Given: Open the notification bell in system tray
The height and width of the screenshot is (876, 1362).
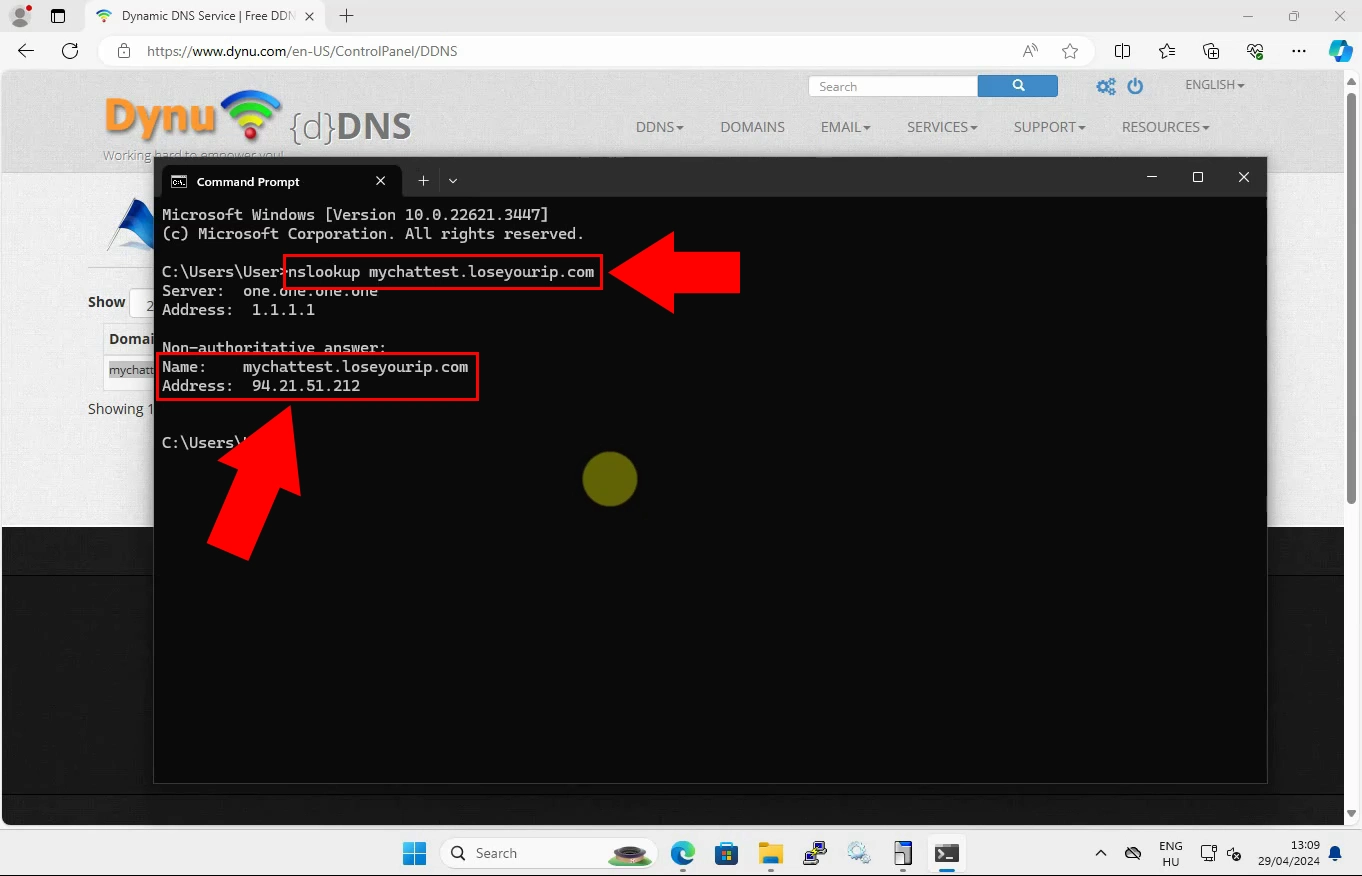Looking at the screenshot, I should pos(1335,854).
